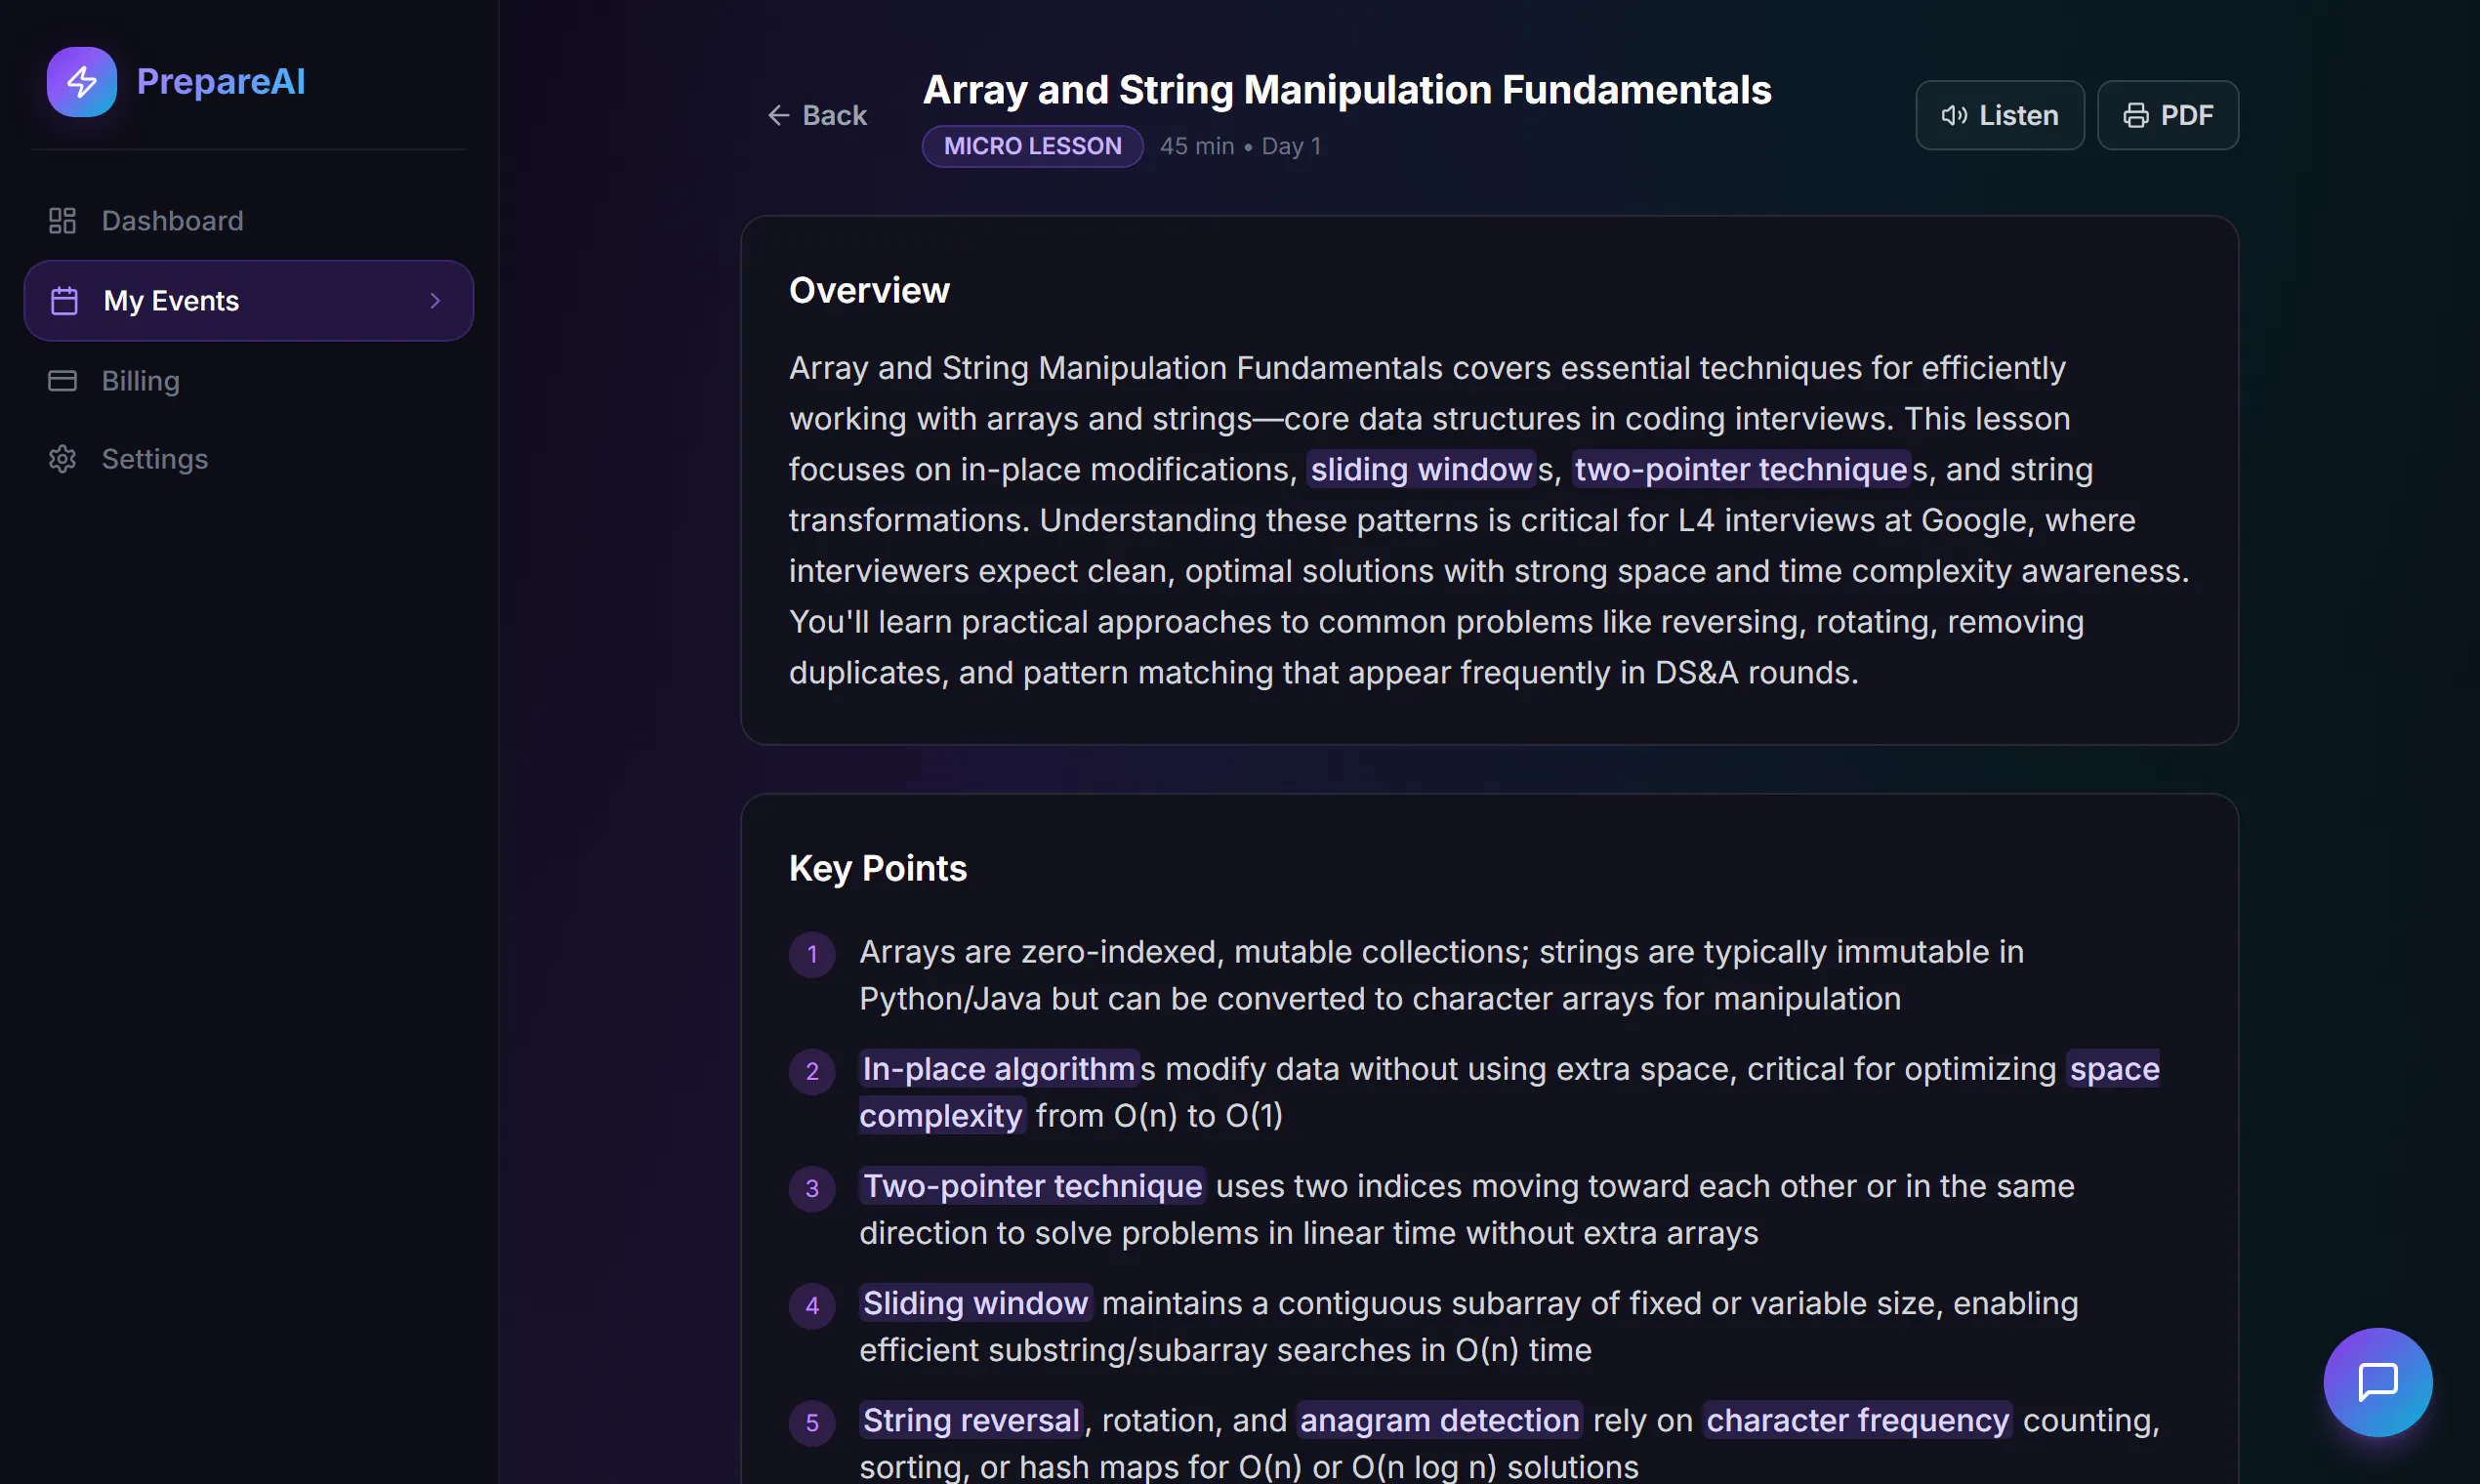Click the Dashboard grid icon

tap(62, 220)
